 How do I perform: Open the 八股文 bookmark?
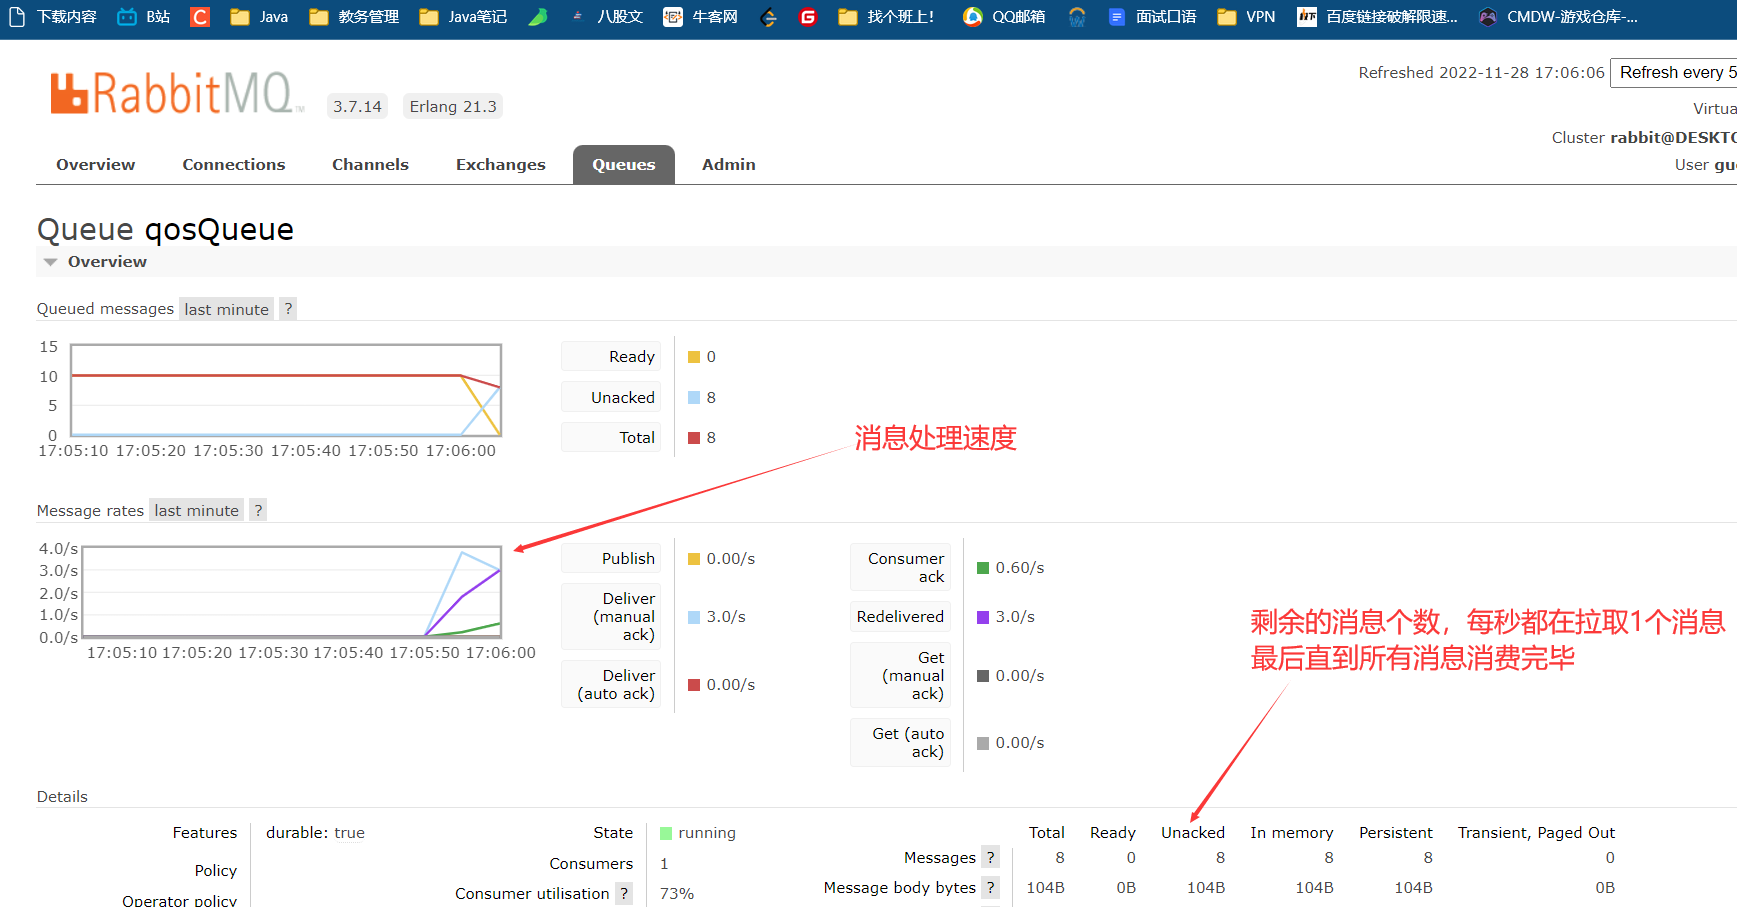pyautogui.click(x=607, y=17)
